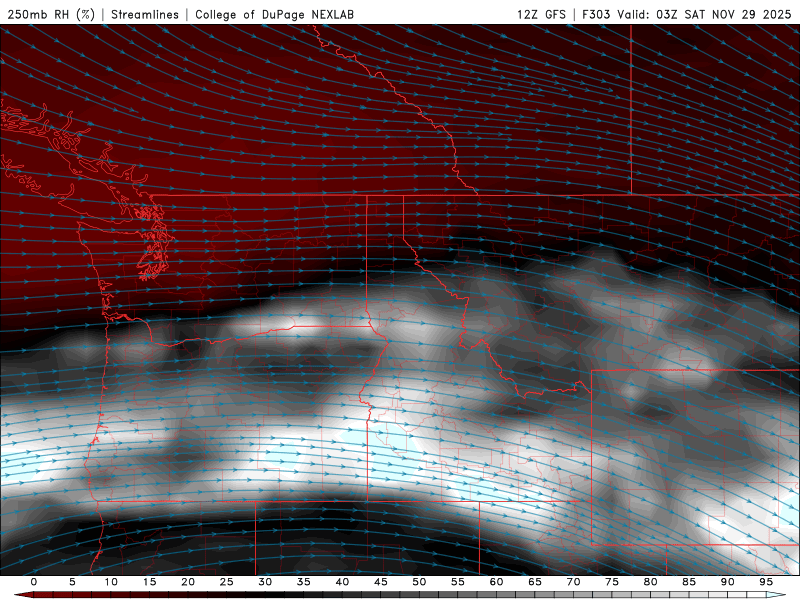
Task: Click the "95" value on color scale
Action: 766,582
